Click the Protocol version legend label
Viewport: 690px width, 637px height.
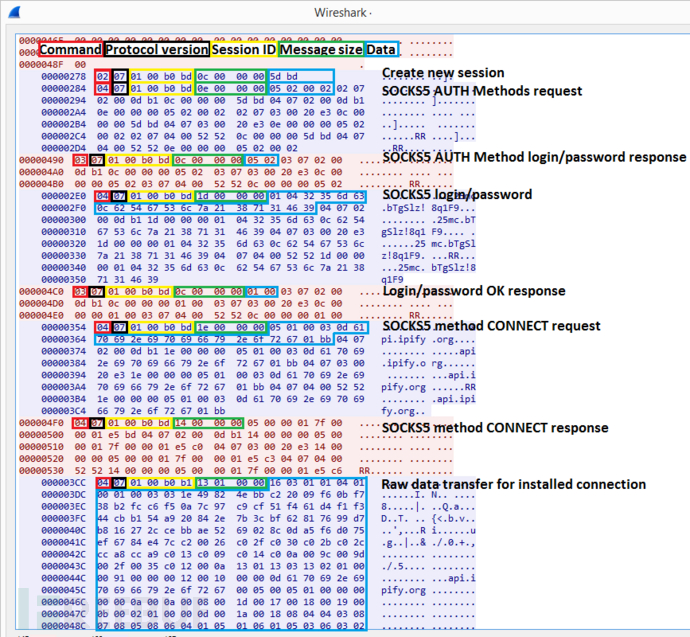click(156, 49)
